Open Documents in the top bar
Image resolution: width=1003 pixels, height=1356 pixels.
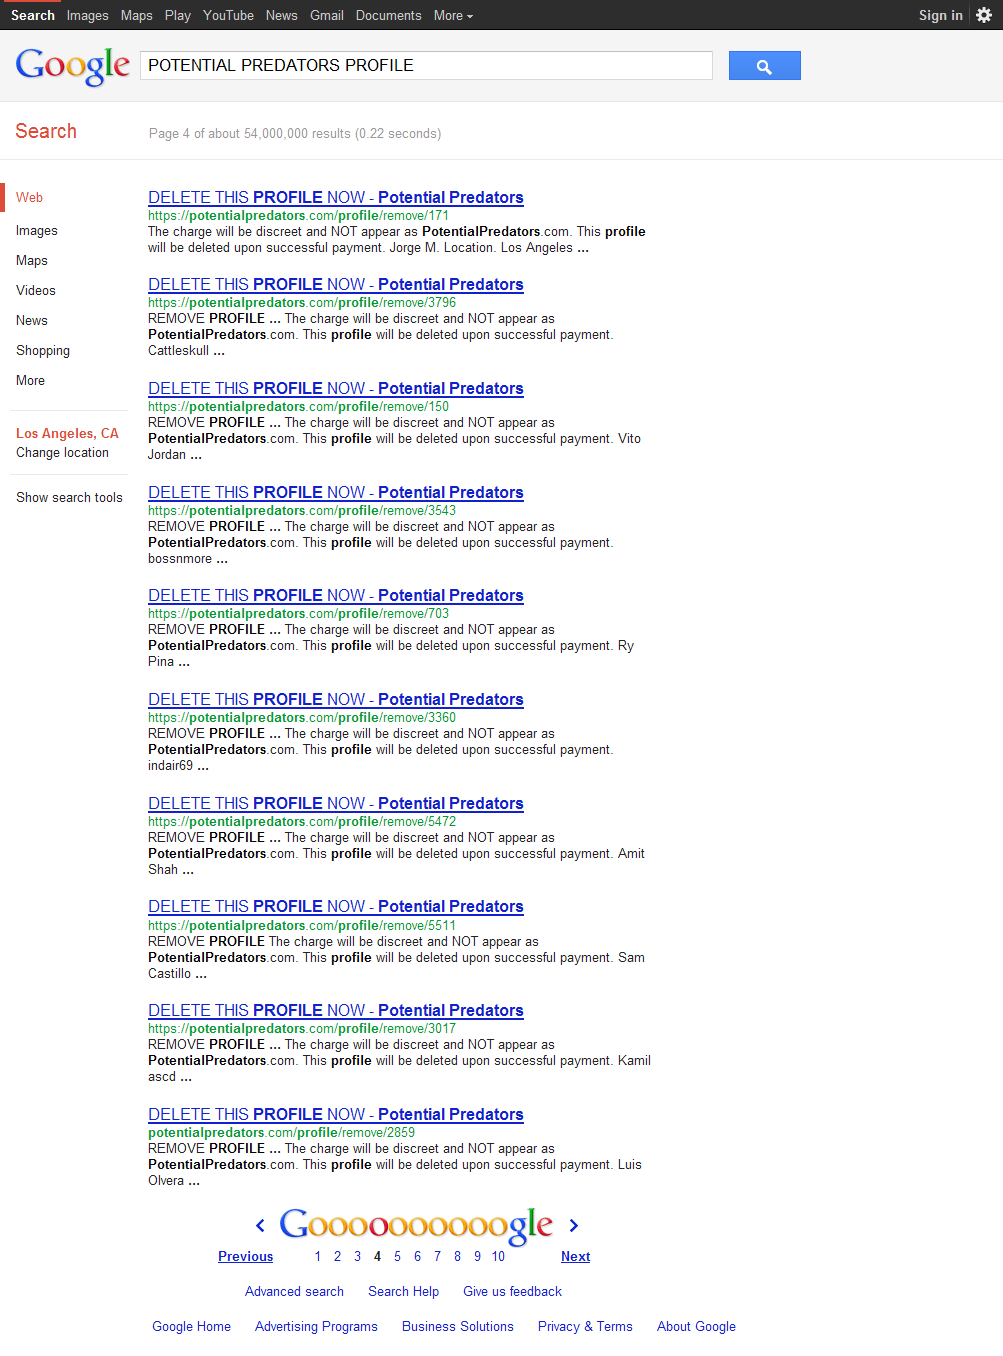click(x=389, y=15)
